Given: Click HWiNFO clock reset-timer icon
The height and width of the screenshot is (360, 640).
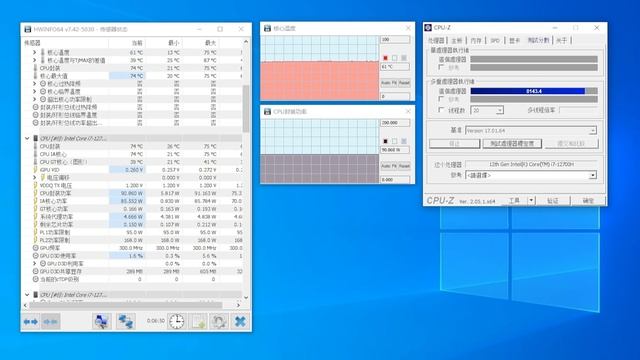Looking at the screenshot, I should pyautogui.click(x=176, y=322).
